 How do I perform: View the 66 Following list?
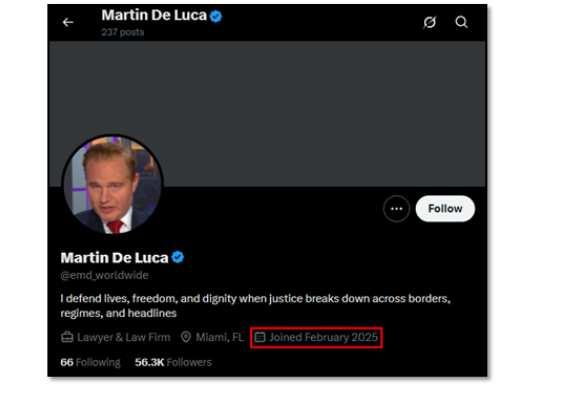pos(90,362)
